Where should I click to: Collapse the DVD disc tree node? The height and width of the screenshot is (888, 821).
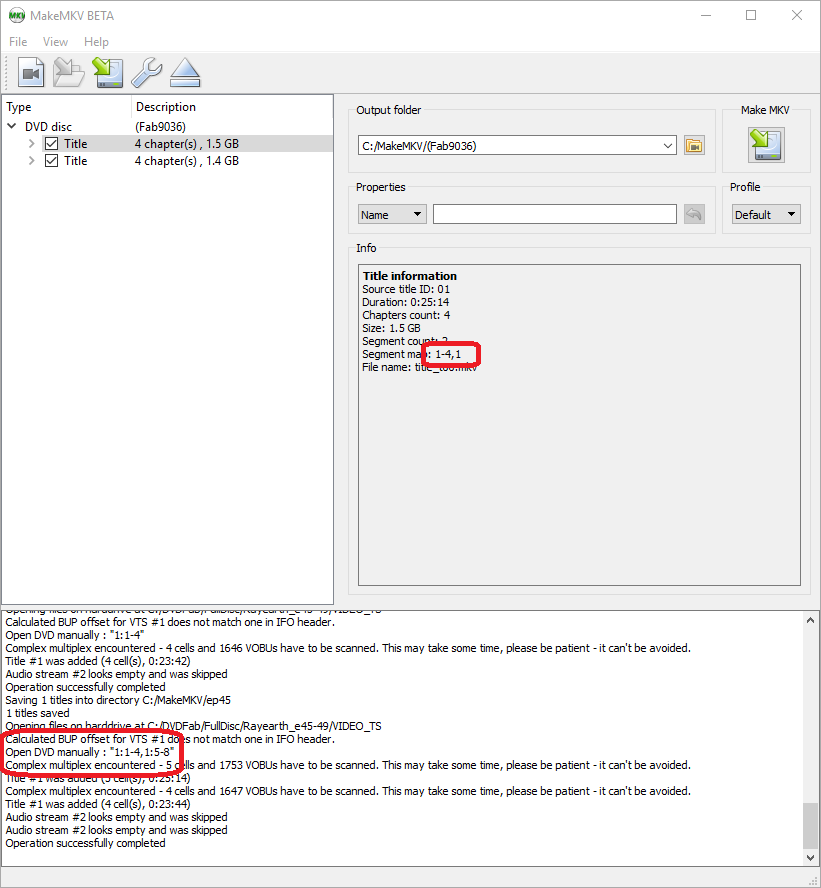[11, 126]
